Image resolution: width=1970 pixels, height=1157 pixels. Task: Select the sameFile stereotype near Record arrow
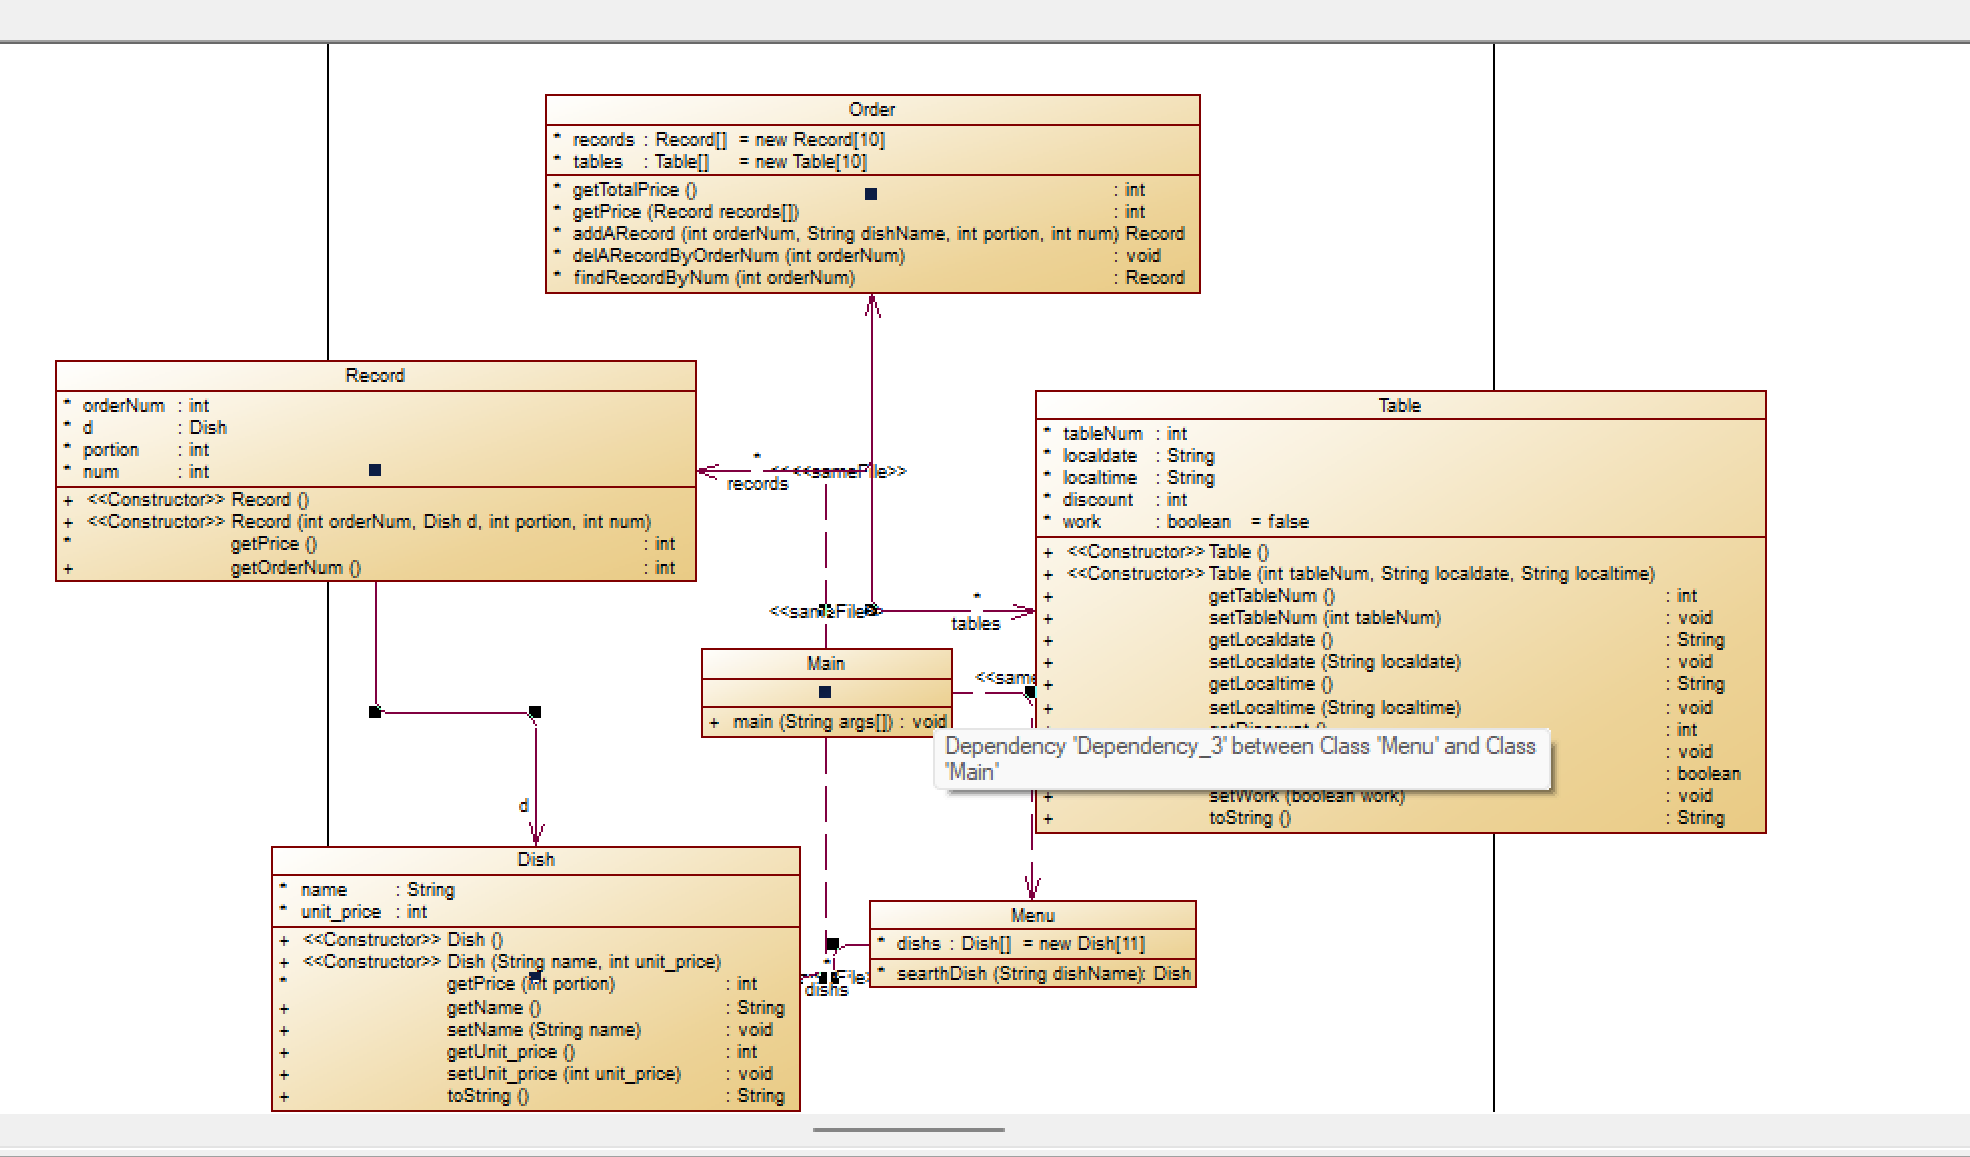click(850, 471)
